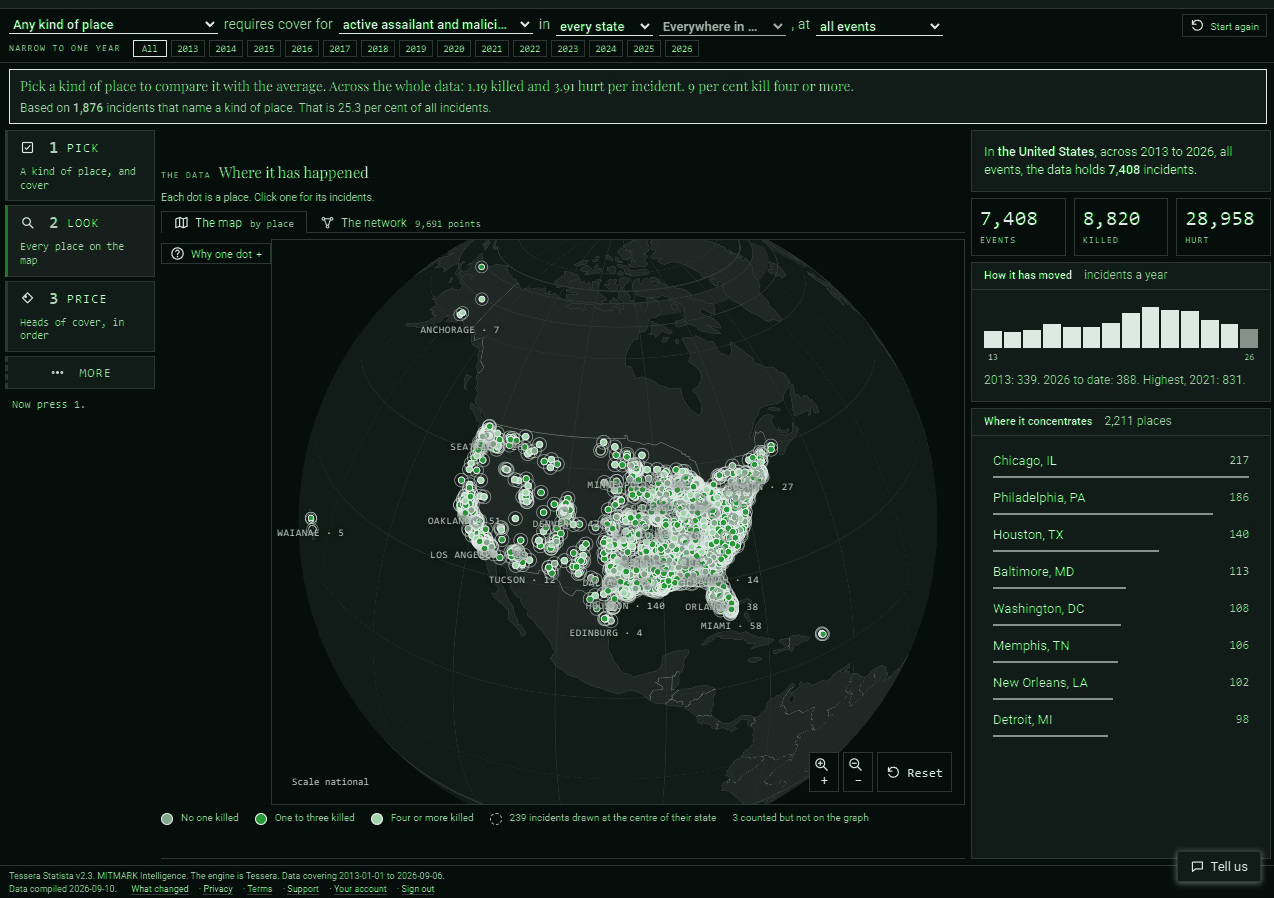The width and height of the screenshot is (1274, 898).
Task: Narrow to year 2026
Action: pos(681,48)
